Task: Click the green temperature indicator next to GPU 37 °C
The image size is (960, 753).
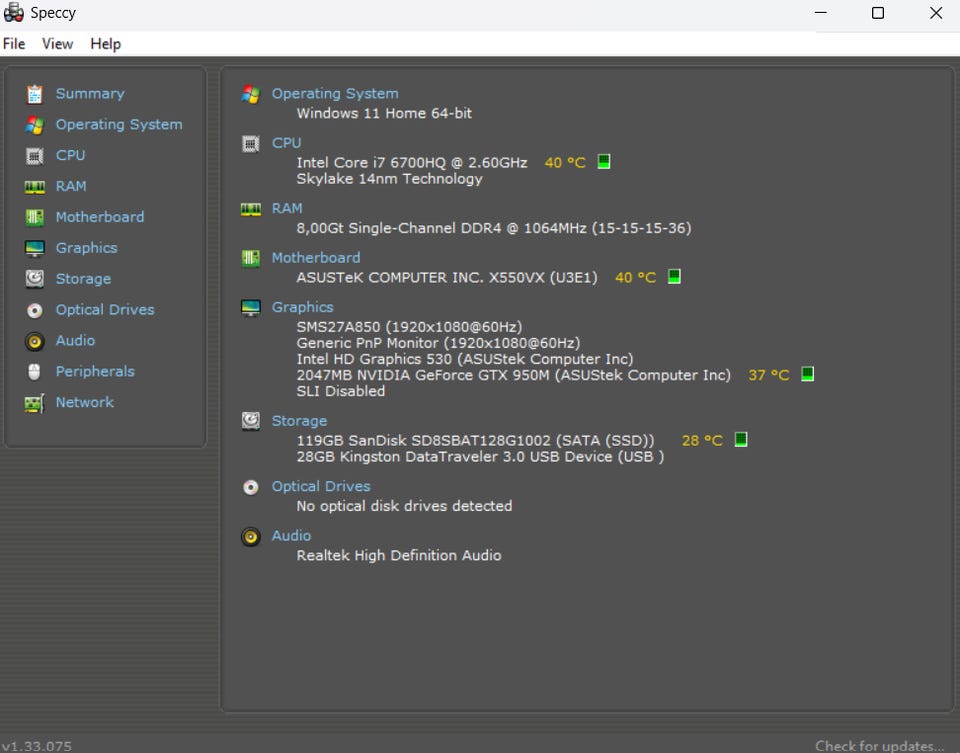Action: point(808,374)
